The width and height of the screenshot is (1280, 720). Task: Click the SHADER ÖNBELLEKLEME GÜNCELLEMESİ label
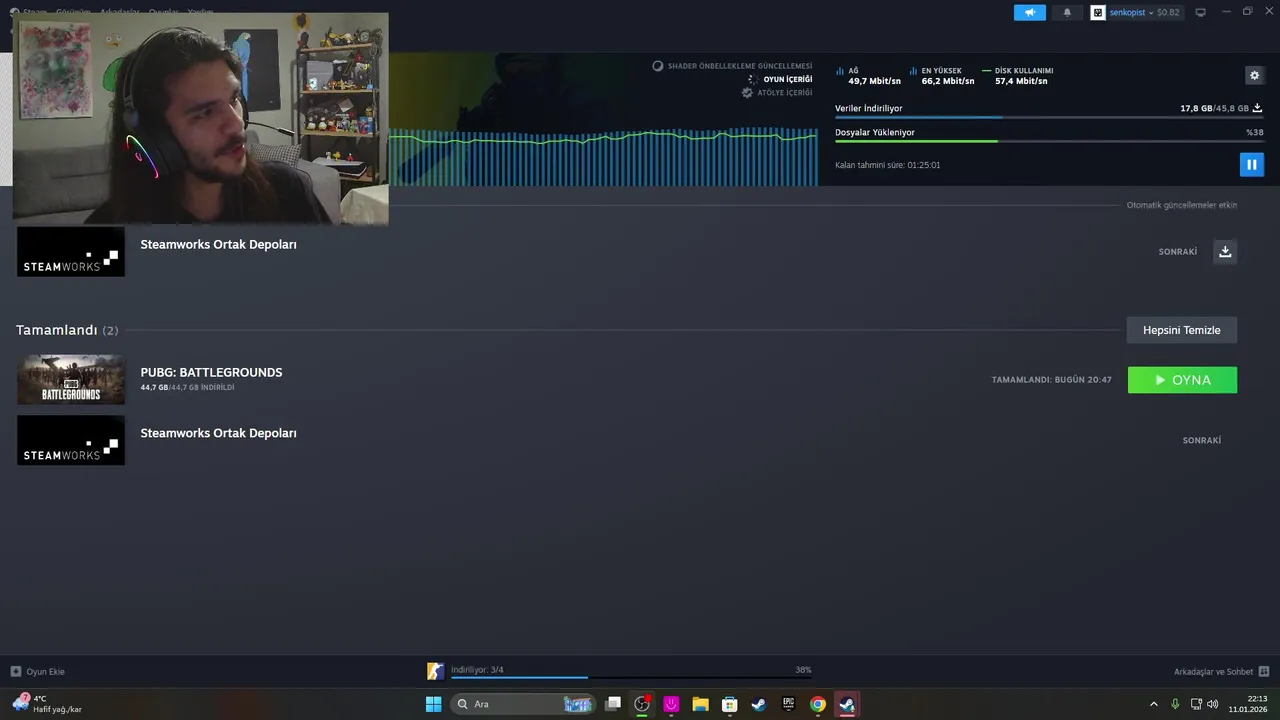tap(740, 66)
